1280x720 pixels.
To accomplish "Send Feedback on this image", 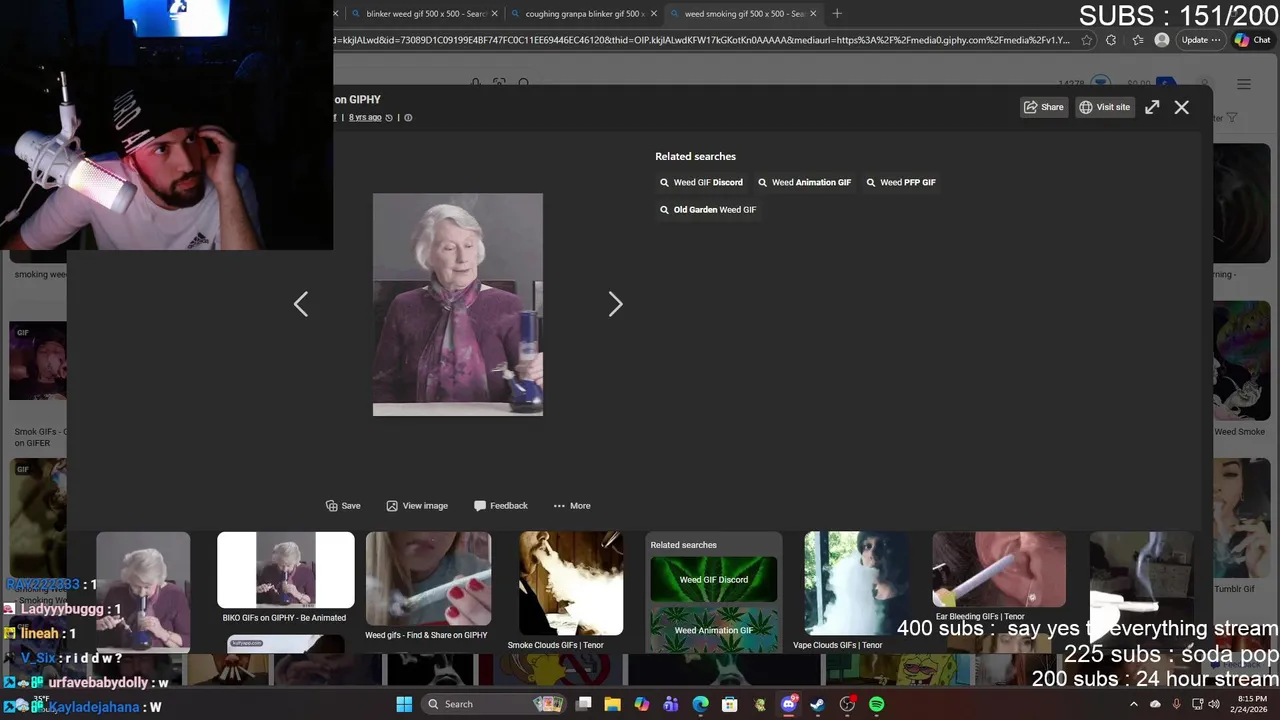I will (x=501, y=506).
